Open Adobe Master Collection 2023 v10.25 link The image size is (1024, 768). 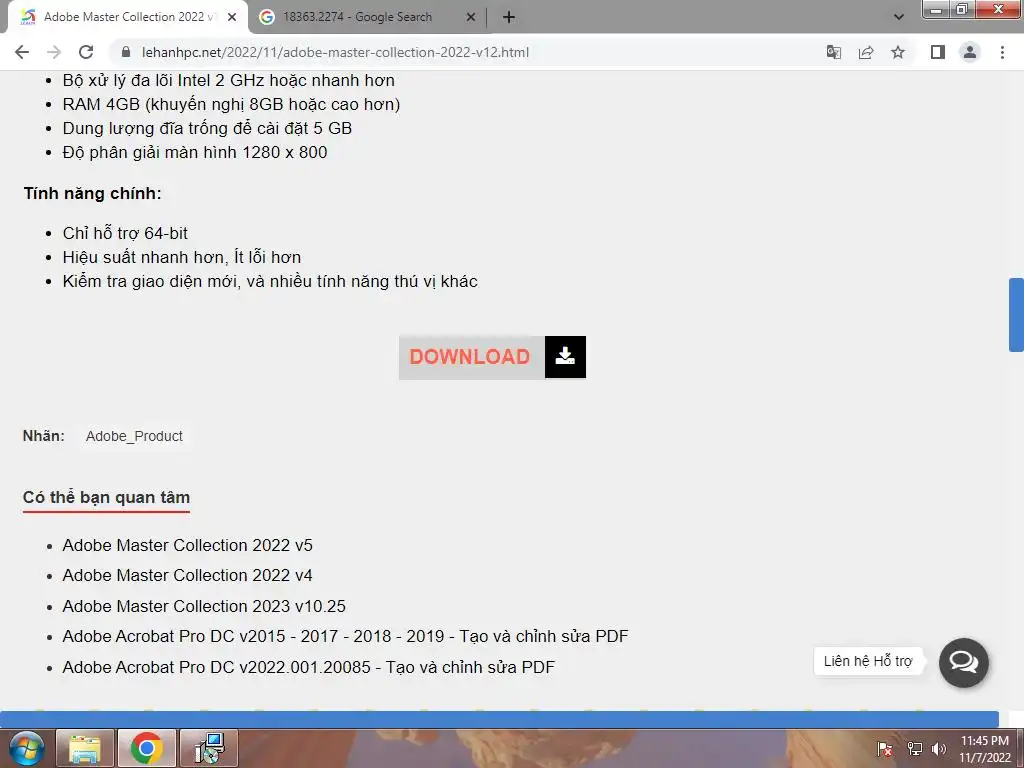[x=204, y=606]
